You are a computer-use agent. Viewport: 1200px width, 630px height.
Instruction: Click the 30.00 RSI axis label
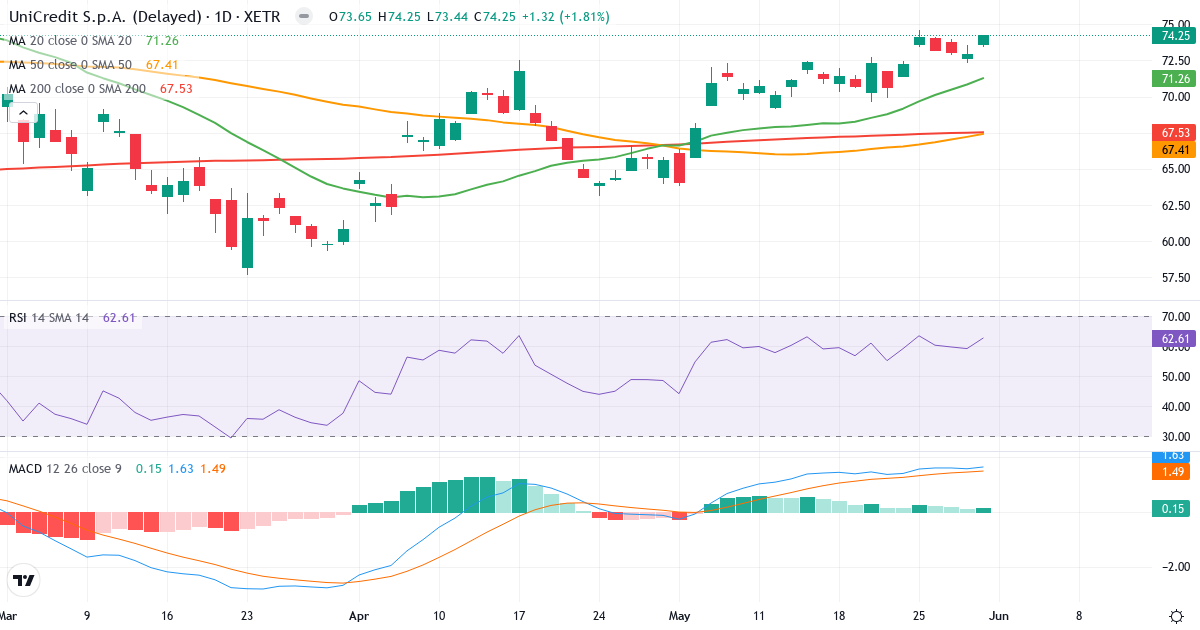(x=1175, y=436)
